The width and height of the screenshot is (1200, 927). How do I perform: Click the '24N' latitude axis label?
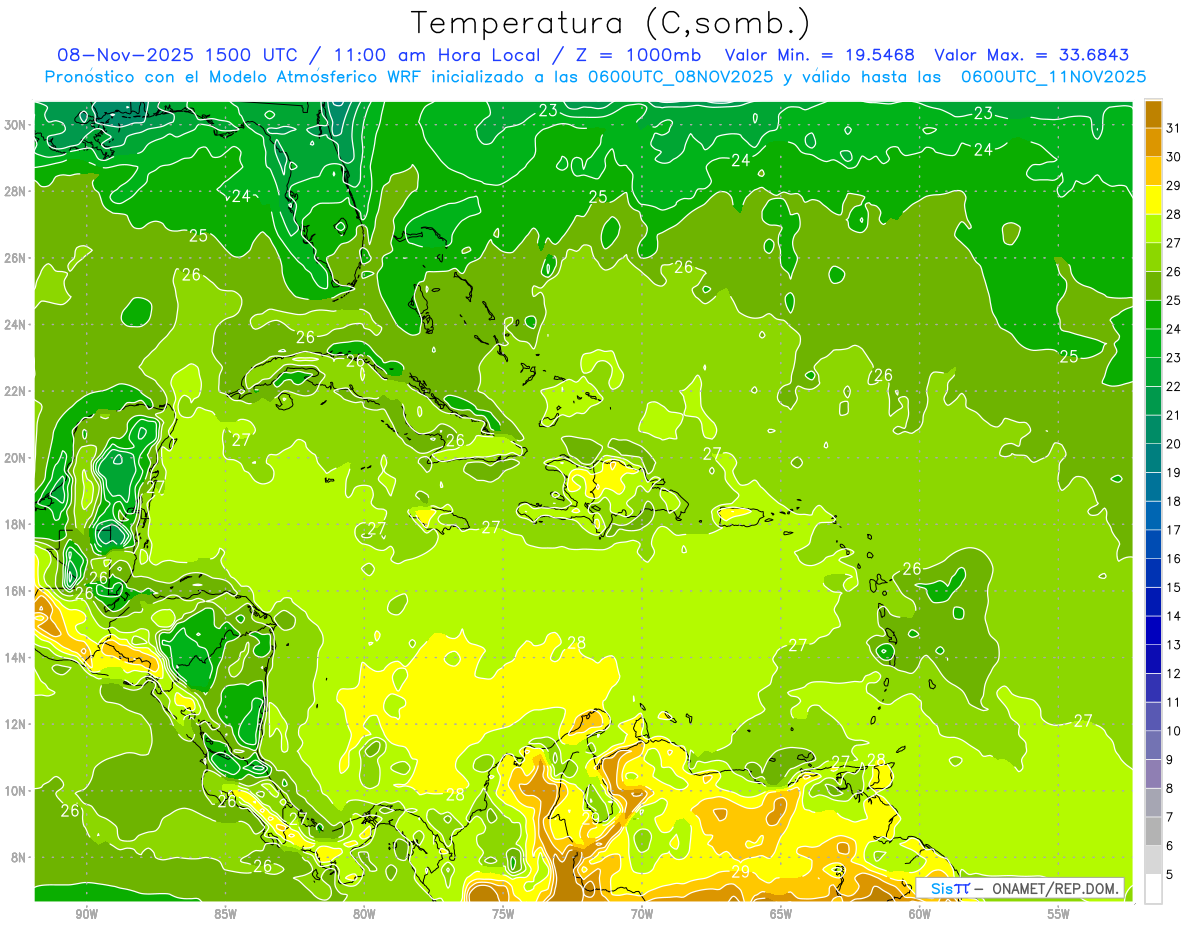coord(16,325)
